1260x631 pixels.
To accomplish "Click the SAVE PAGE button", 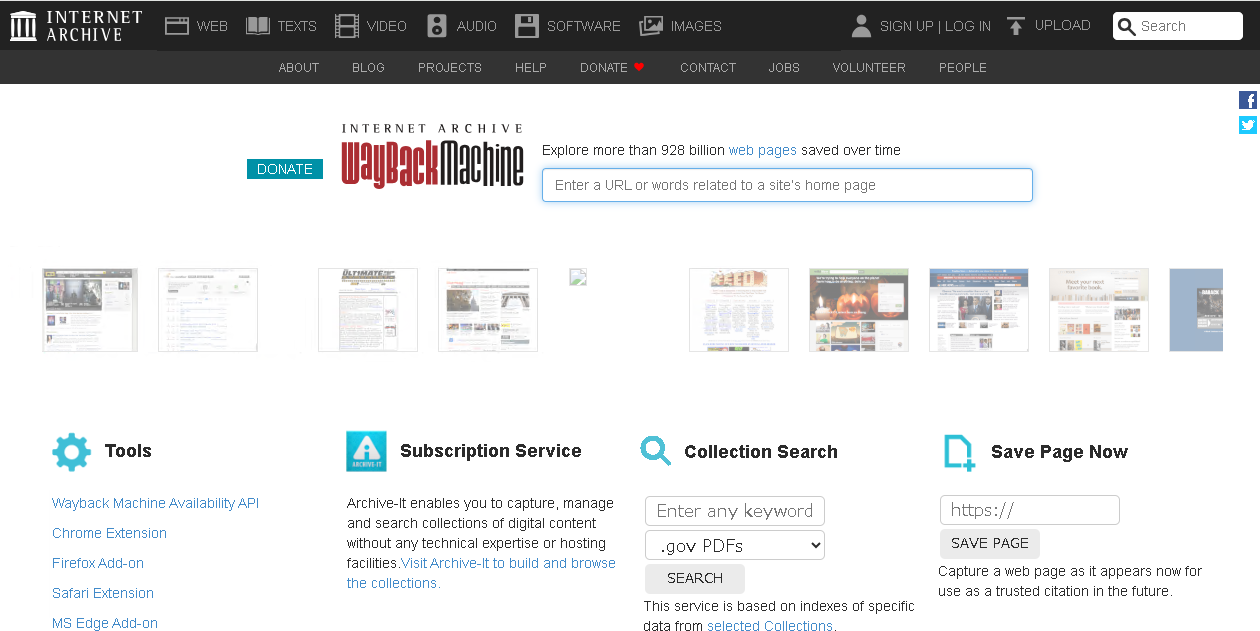I will [x=990, y=543].
